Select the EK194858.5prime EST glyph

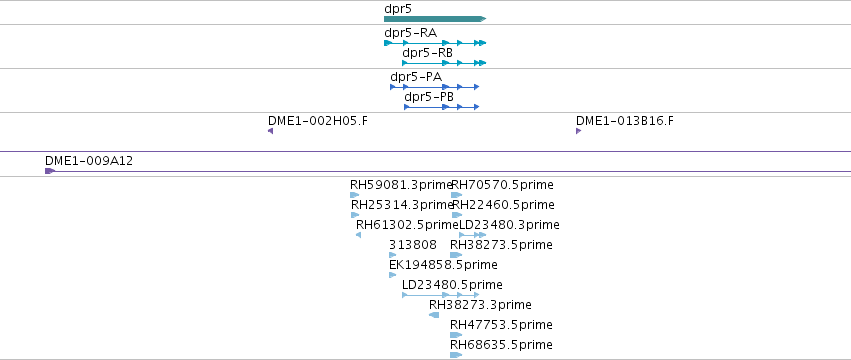[392, 275]
